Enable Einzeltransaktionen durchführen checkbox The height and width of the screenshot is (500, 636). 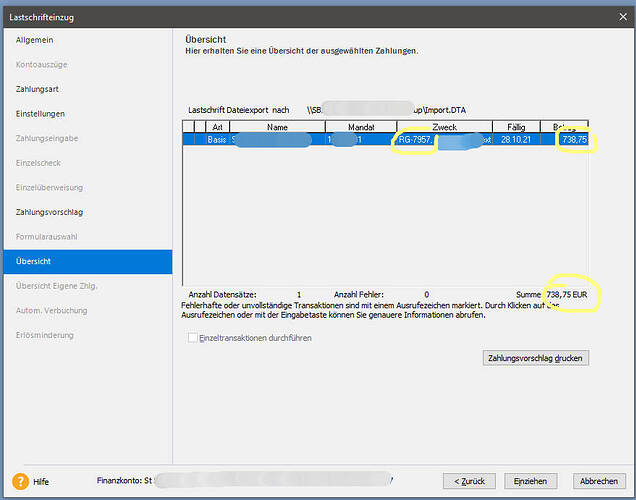tap(193, 338)
